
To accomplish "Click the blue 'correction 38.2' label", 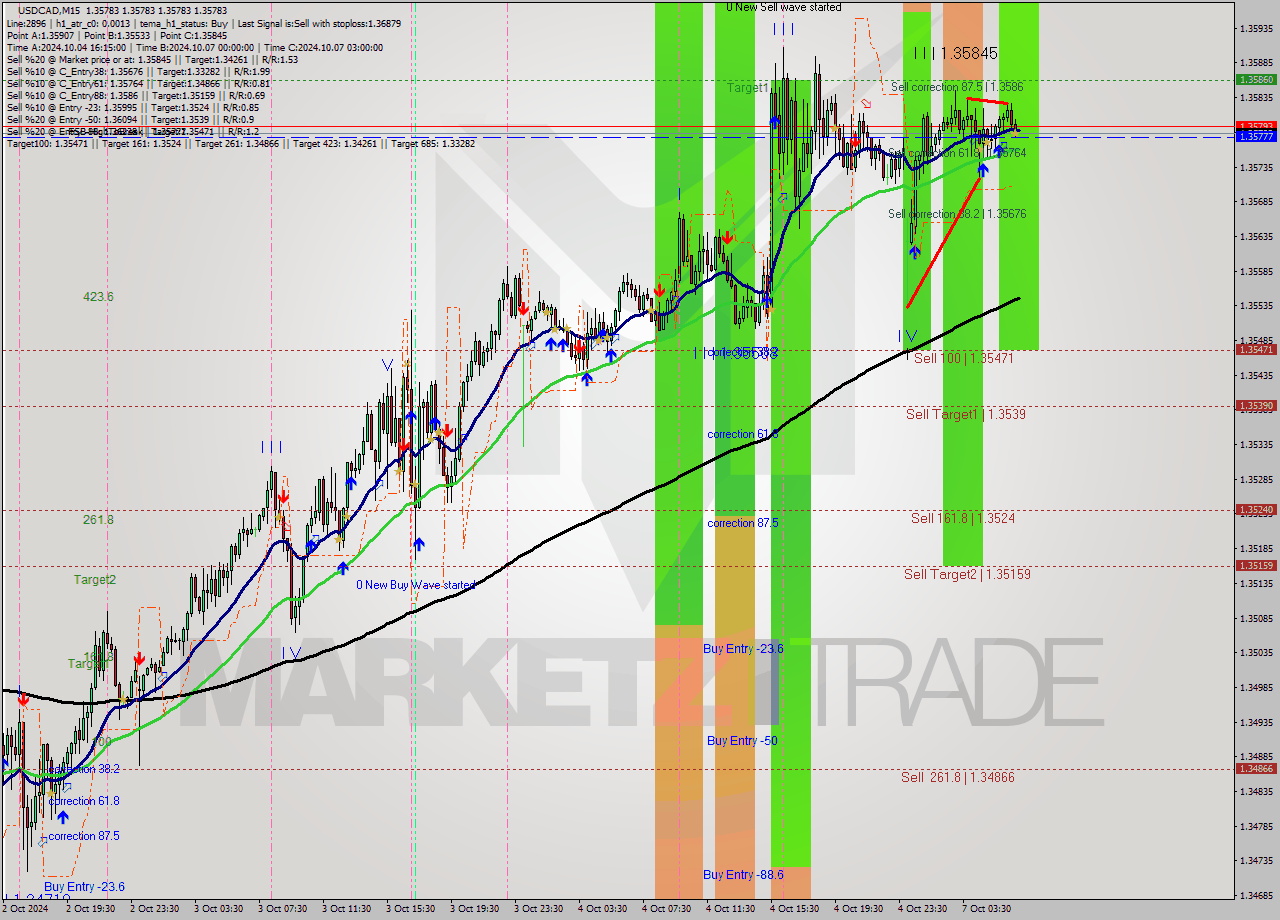I will (x=84, y=770).
